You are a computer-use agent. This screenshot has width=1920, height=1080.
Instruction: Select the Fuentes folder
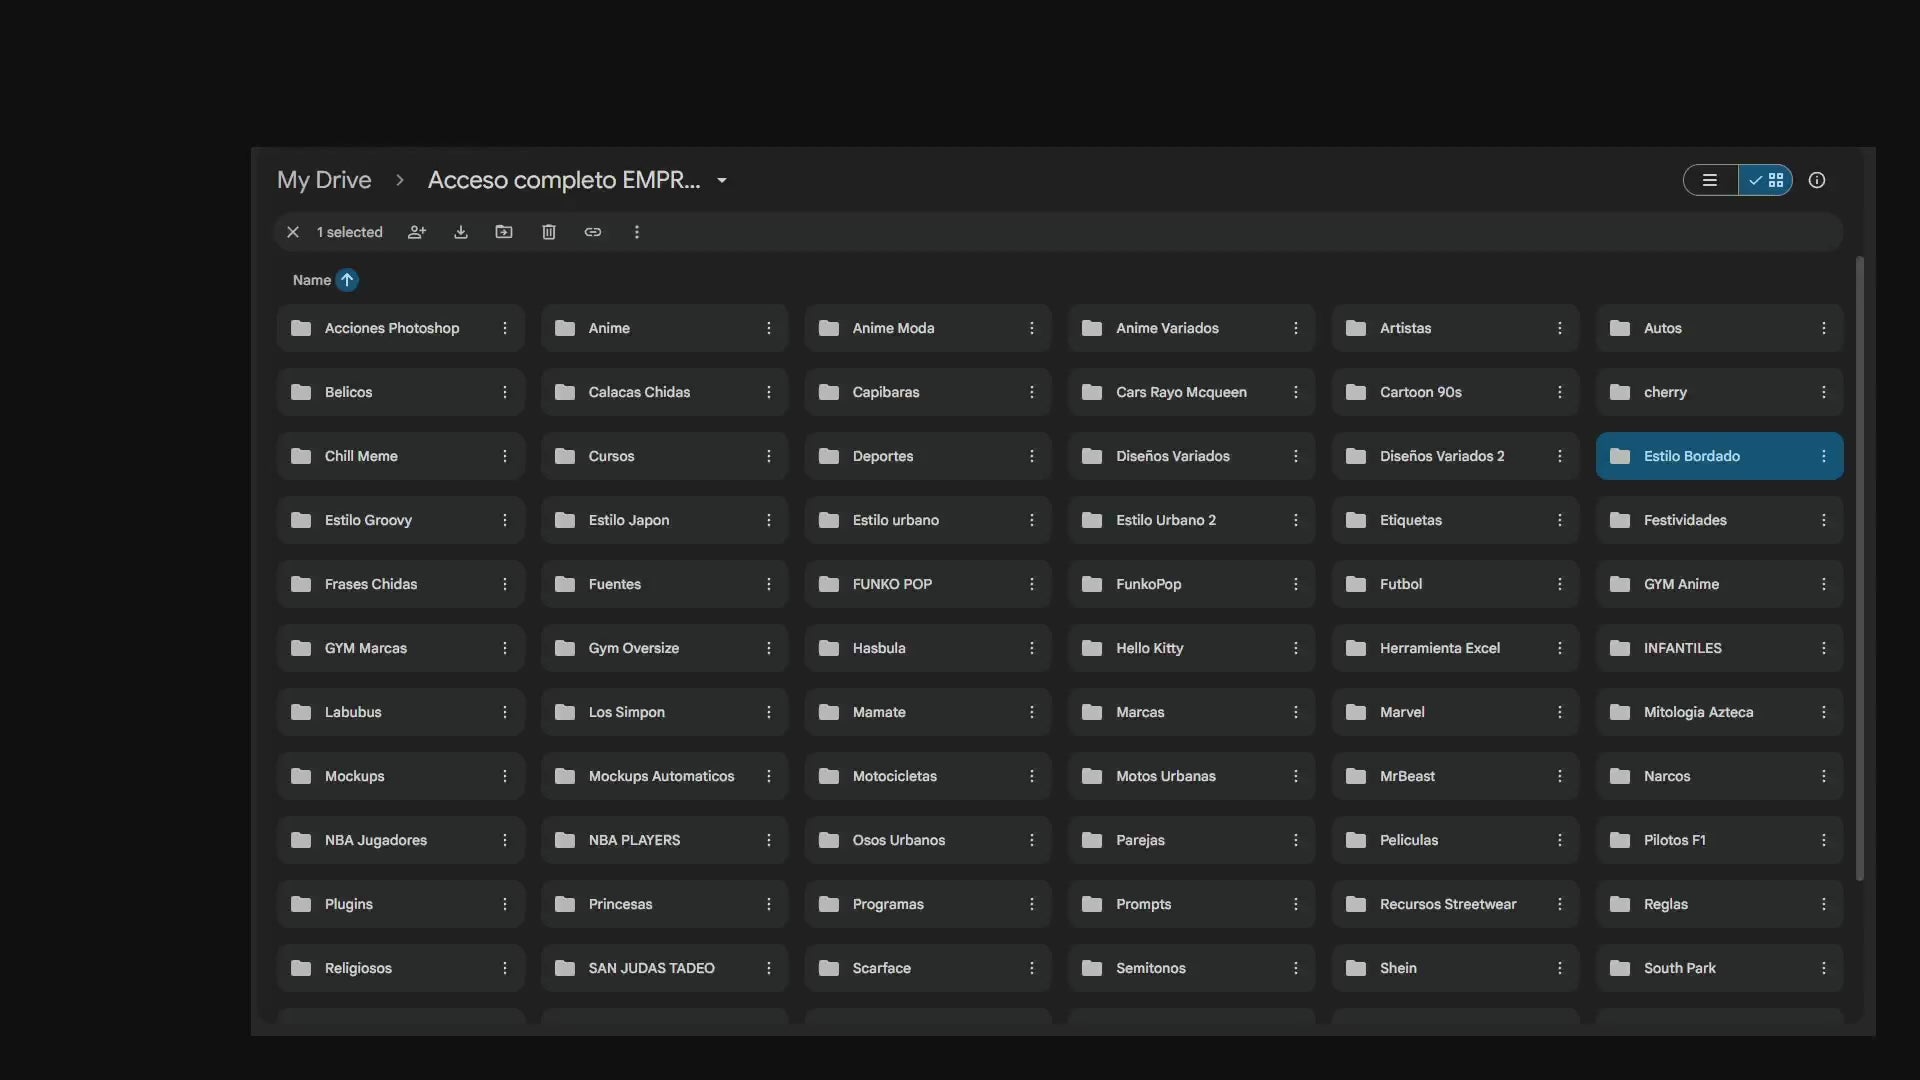tap(664, 584)
